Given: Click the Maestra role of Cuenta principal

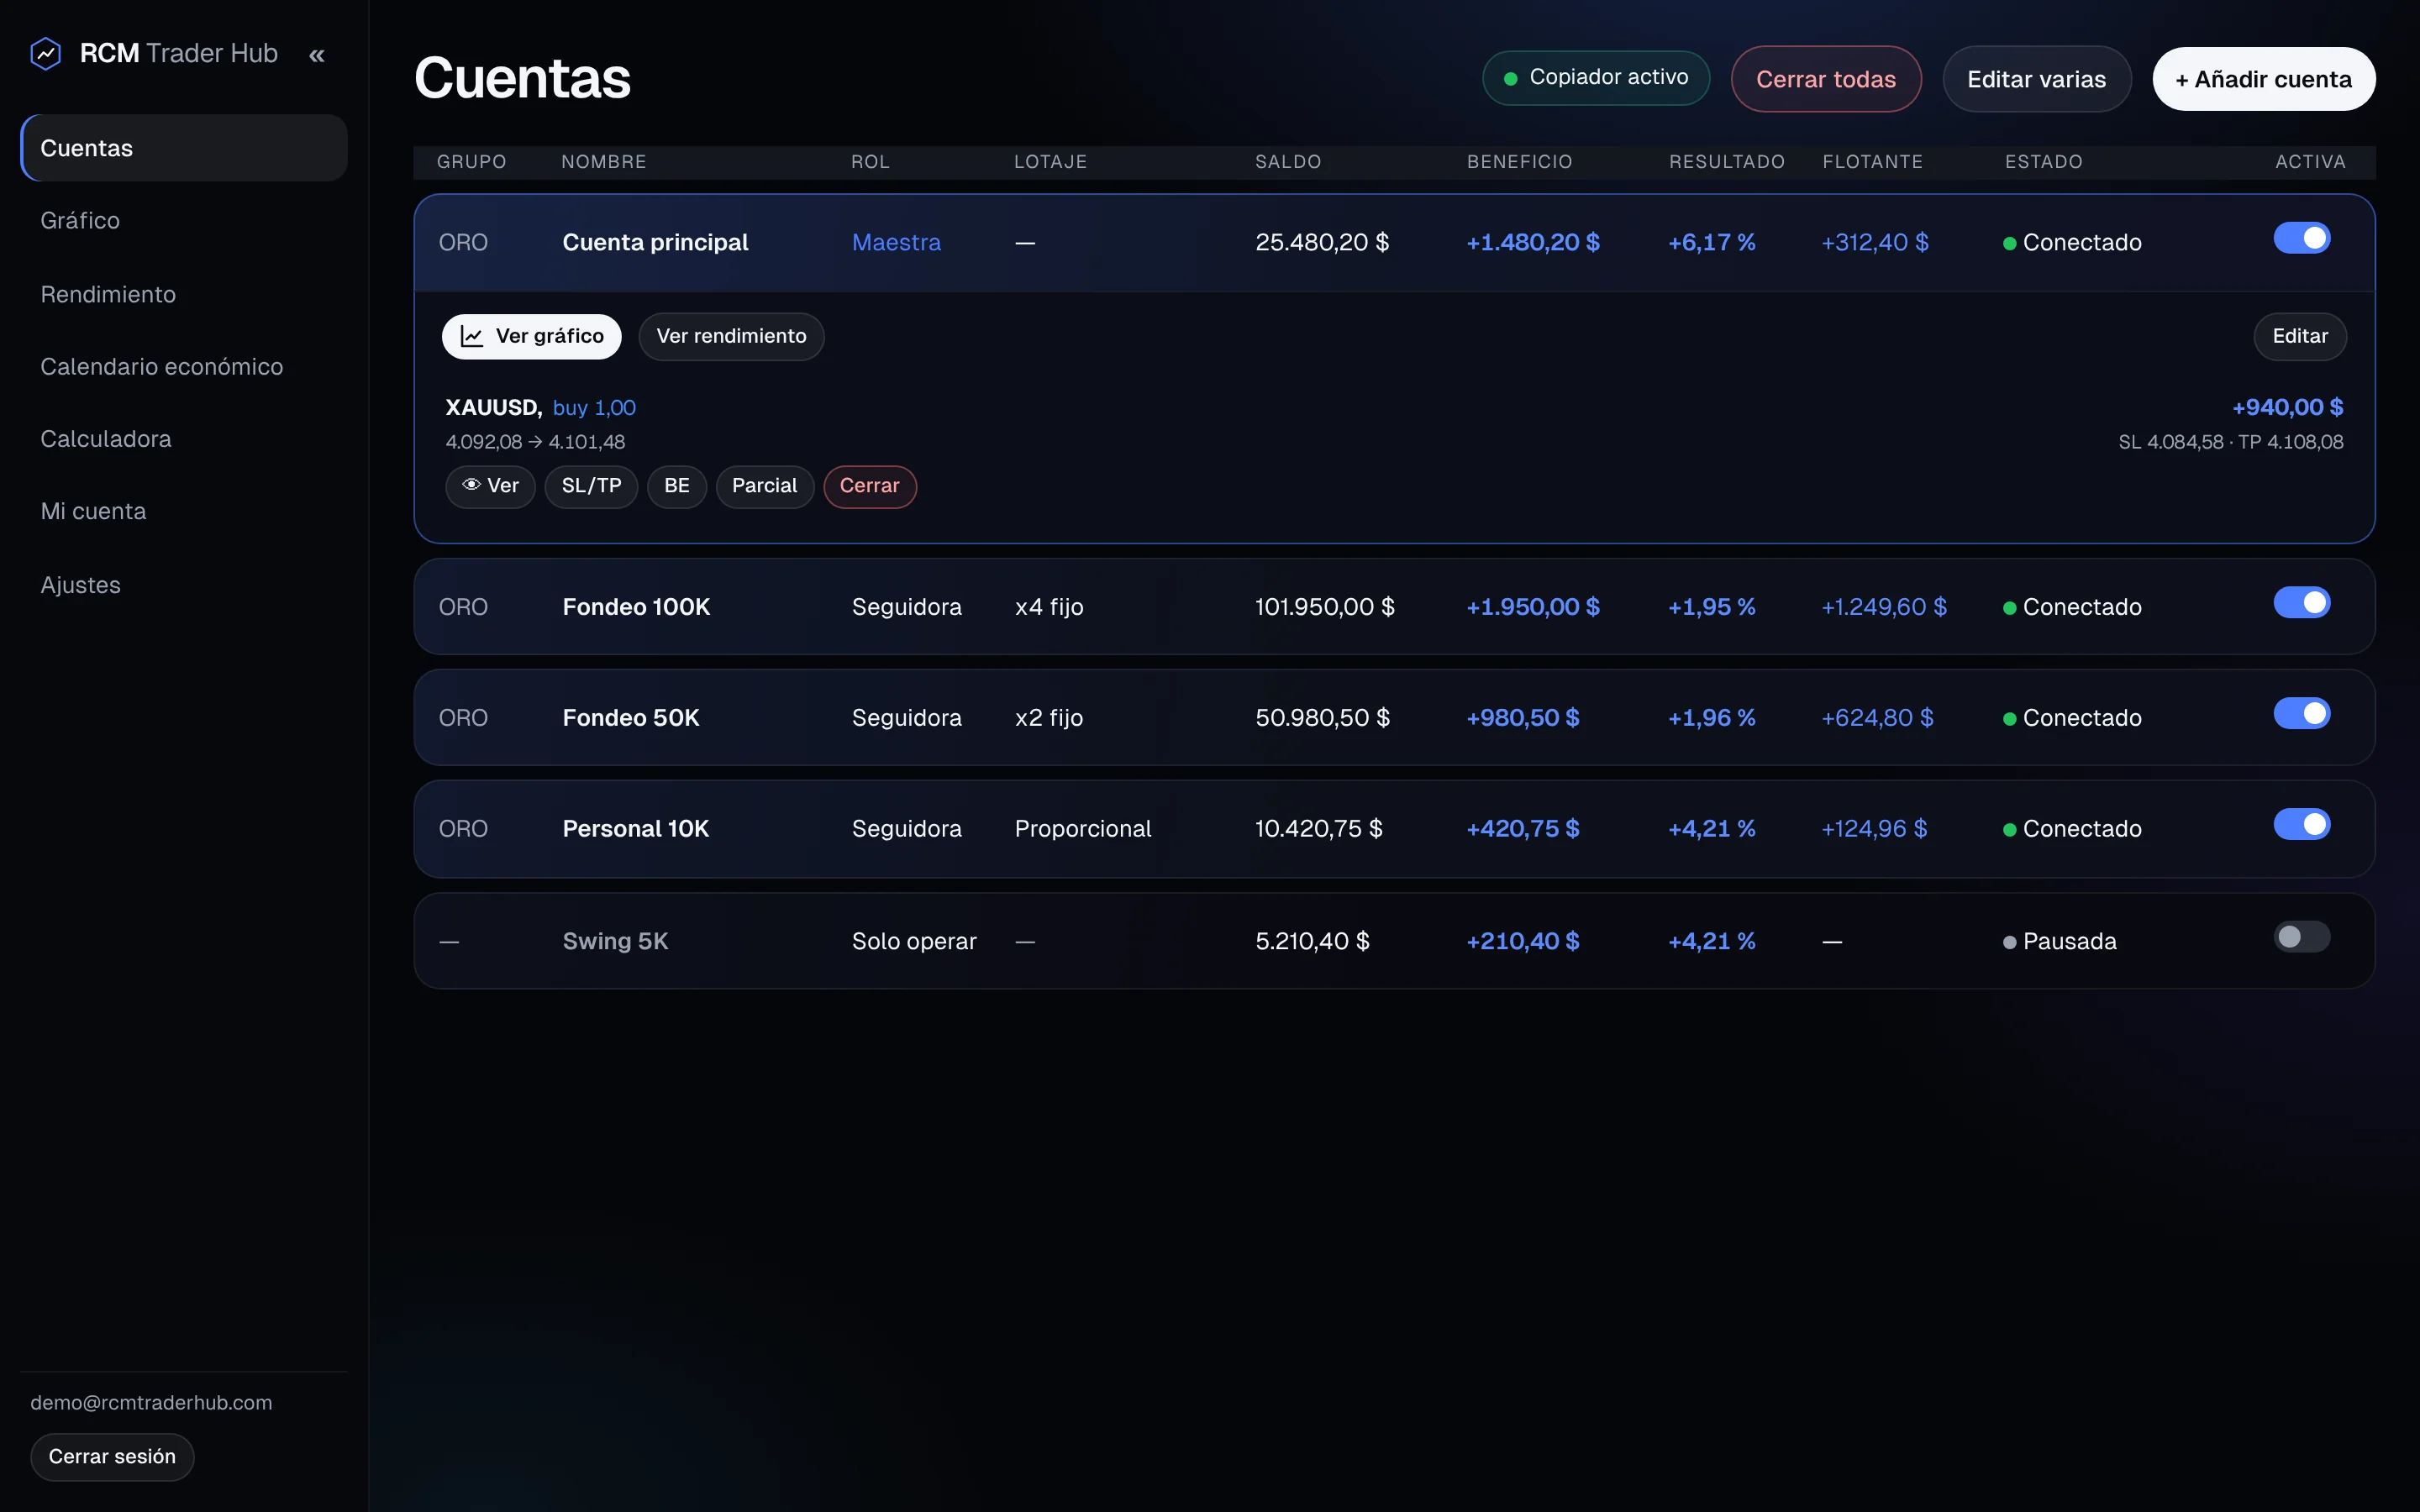Looking at the screenshot, I should pos(896,243).
